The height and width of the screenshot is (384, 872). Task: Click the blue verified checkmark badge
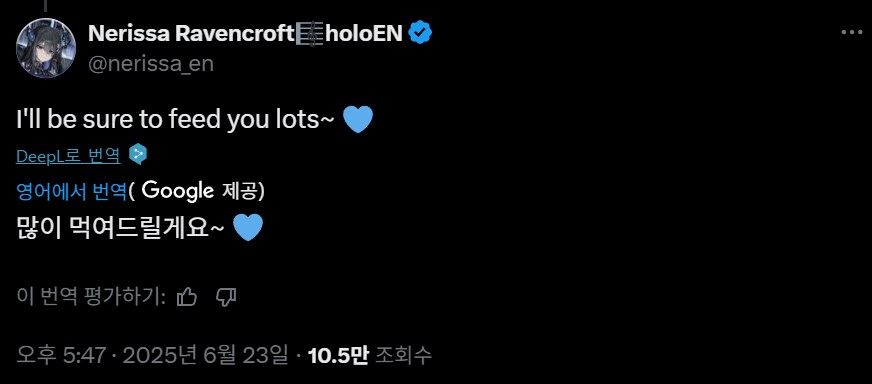coord(420,33)
